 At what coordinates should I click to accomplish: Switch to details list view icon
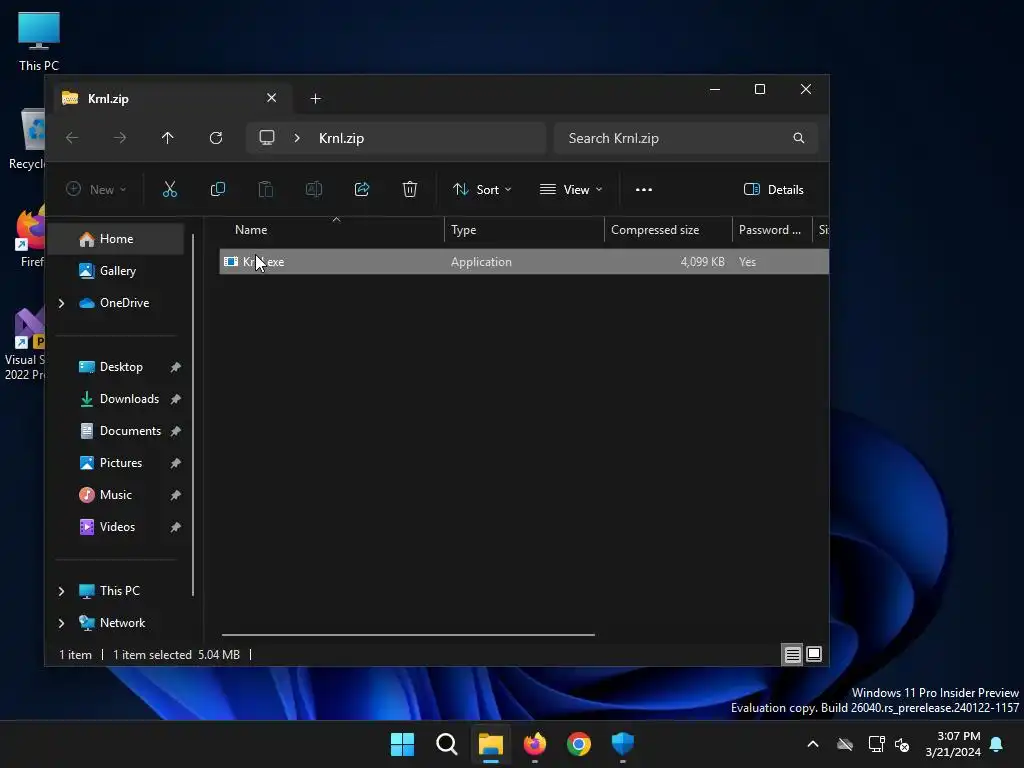pyautogui.click(x=792, y=654)
